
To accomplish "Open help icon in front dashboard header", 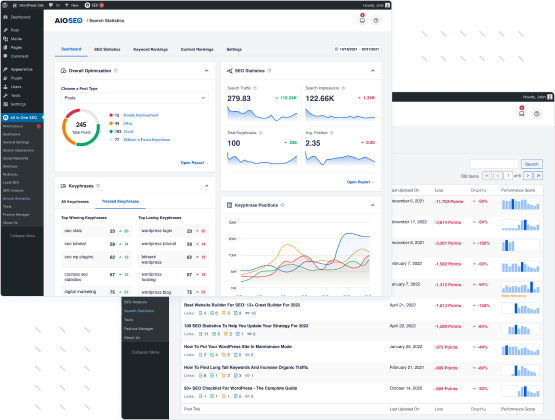I will pyautogui.click(x=376, y=21).
